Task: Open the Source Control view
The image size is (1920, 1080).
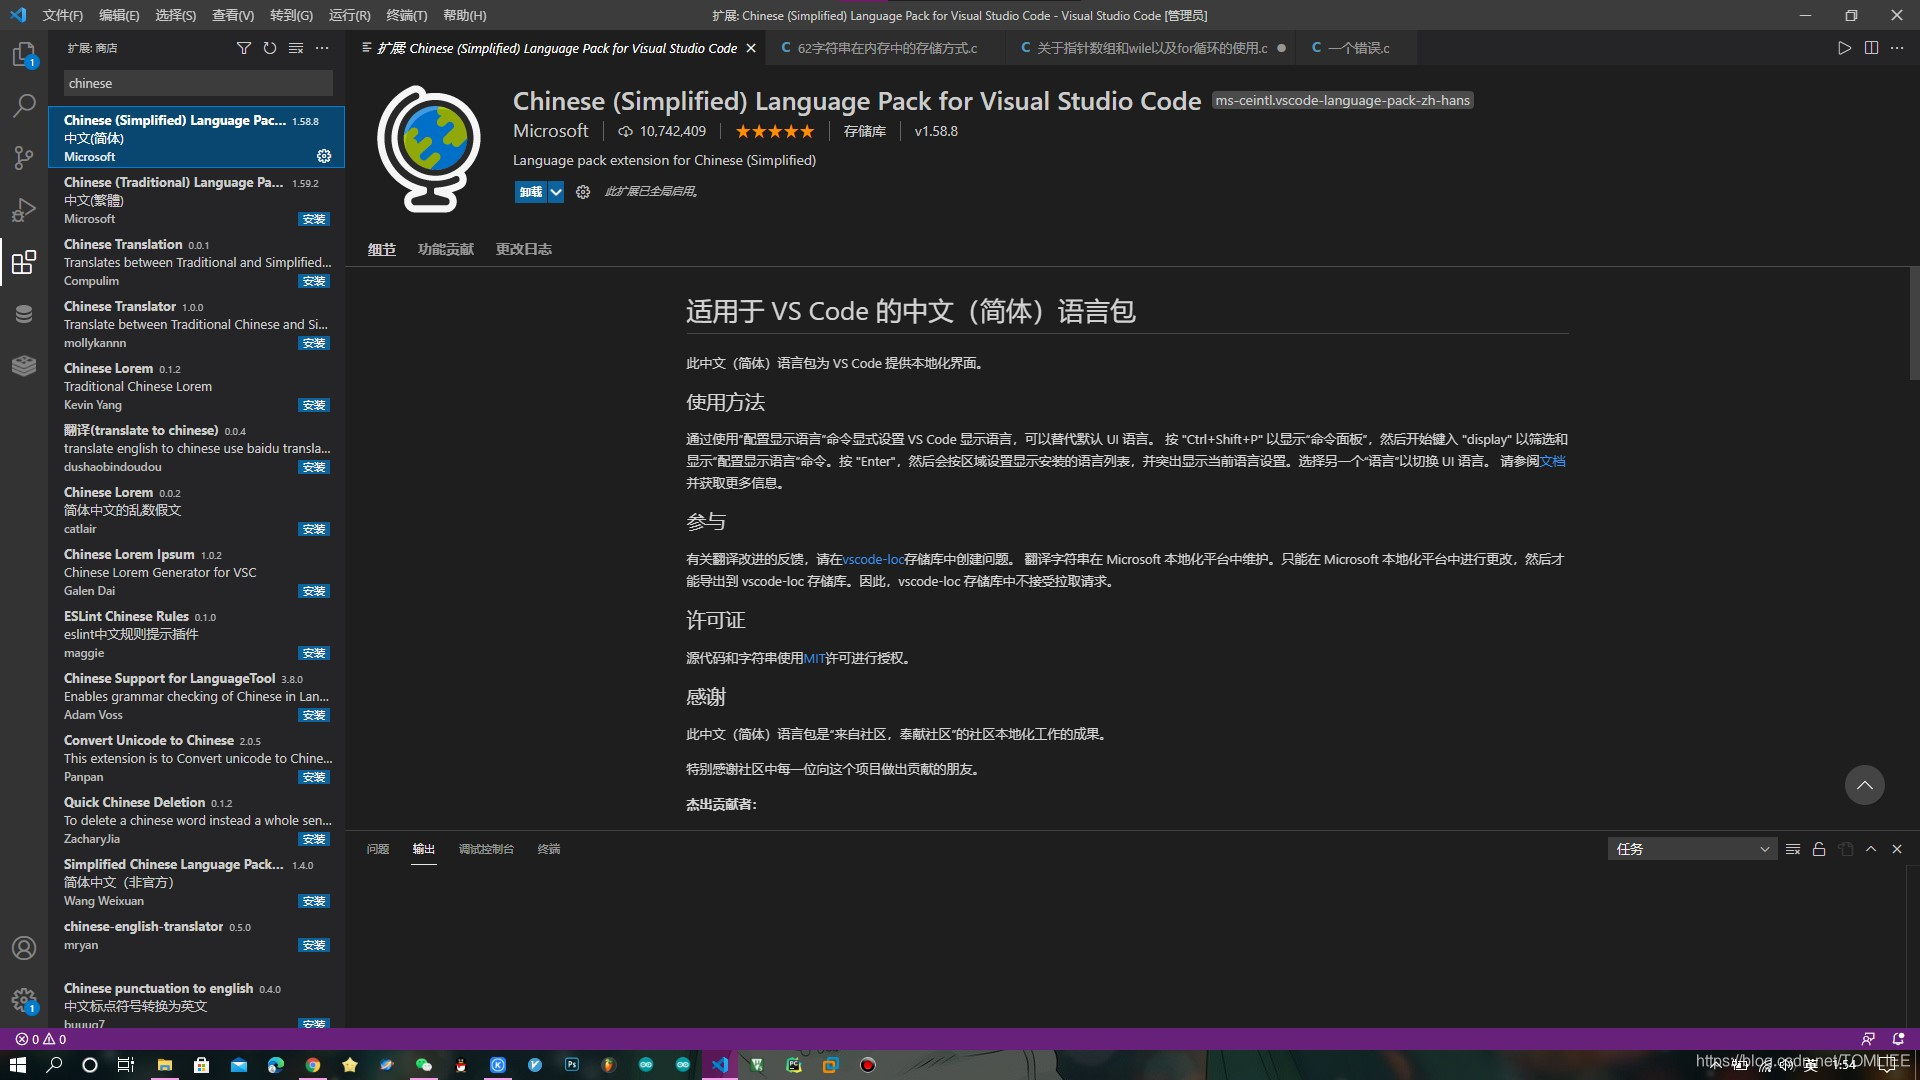Action: [24, 158]
